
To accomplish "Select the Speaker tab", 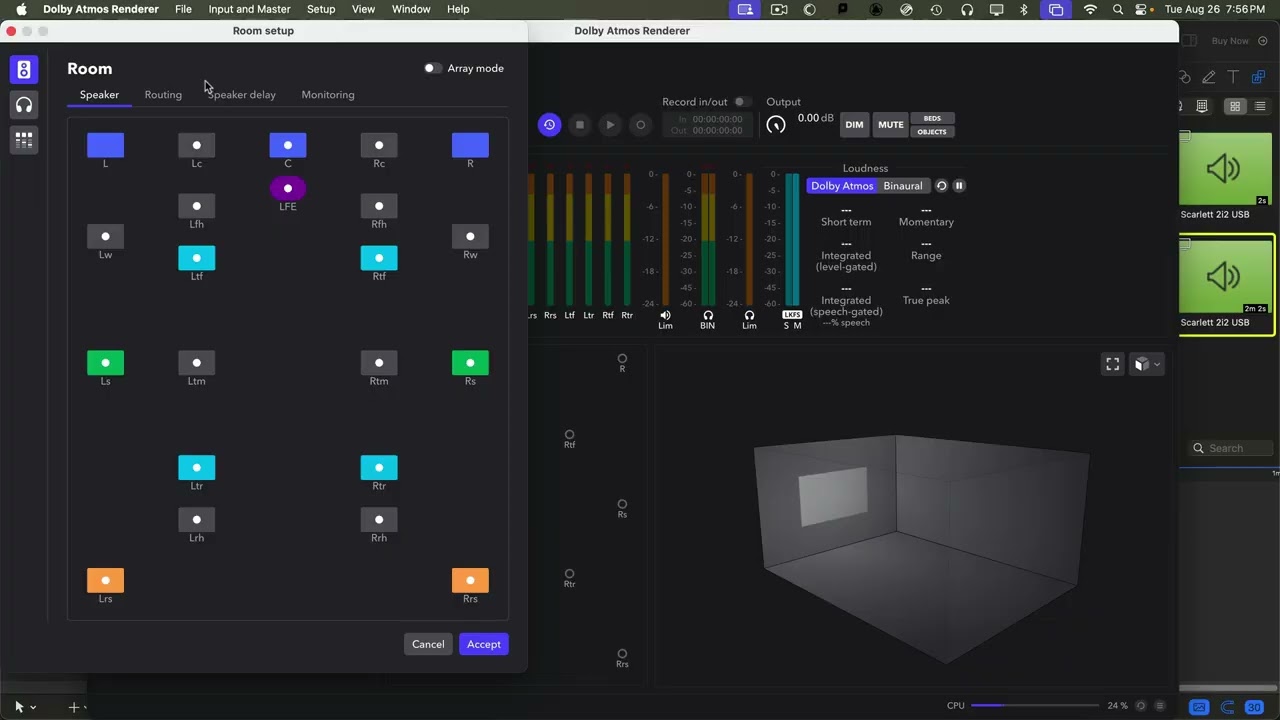I will click(x=99, y=95).
